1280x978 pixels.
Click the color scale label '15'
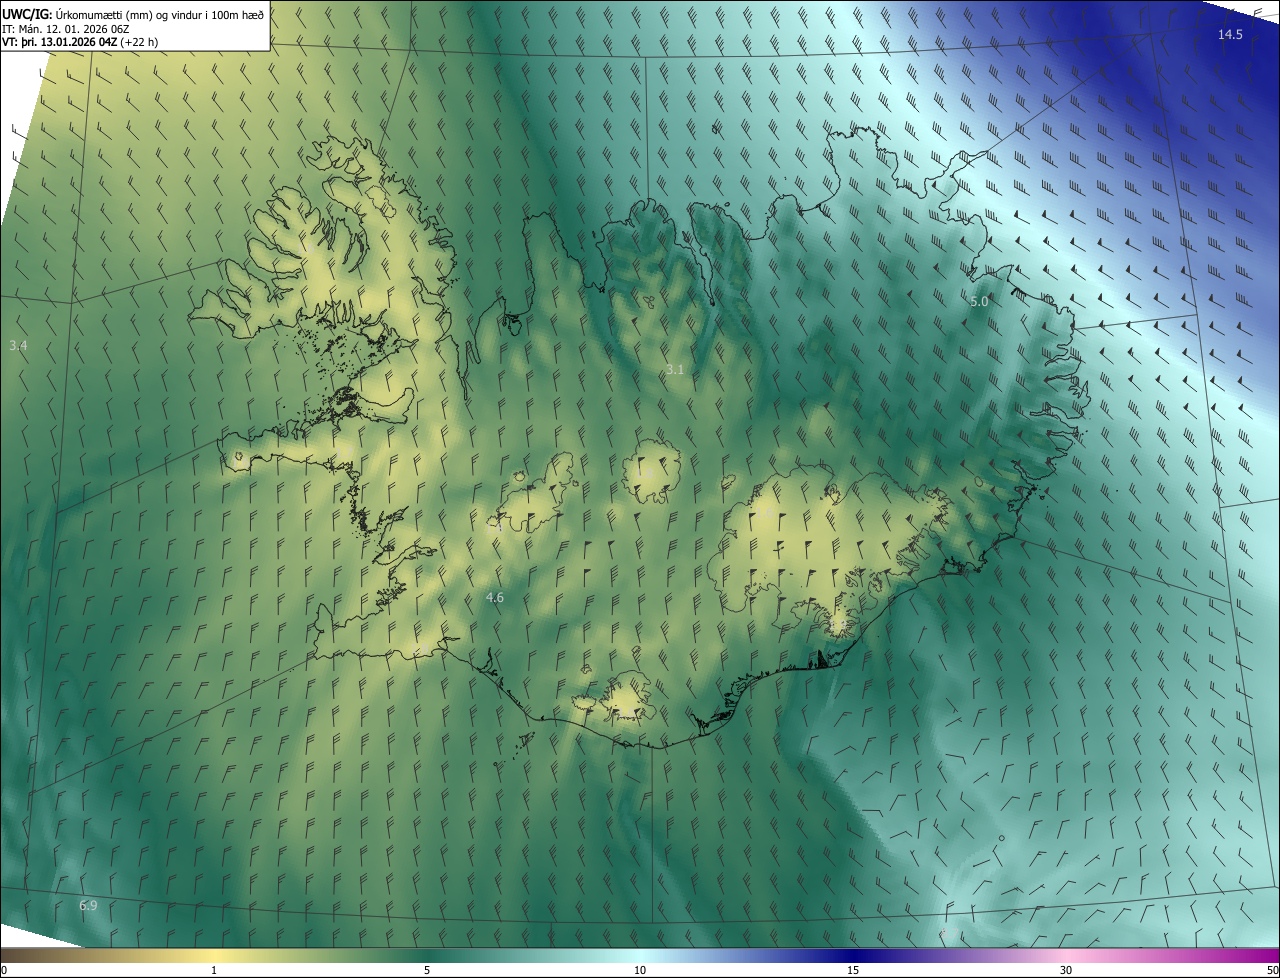[x=853, y=970]
